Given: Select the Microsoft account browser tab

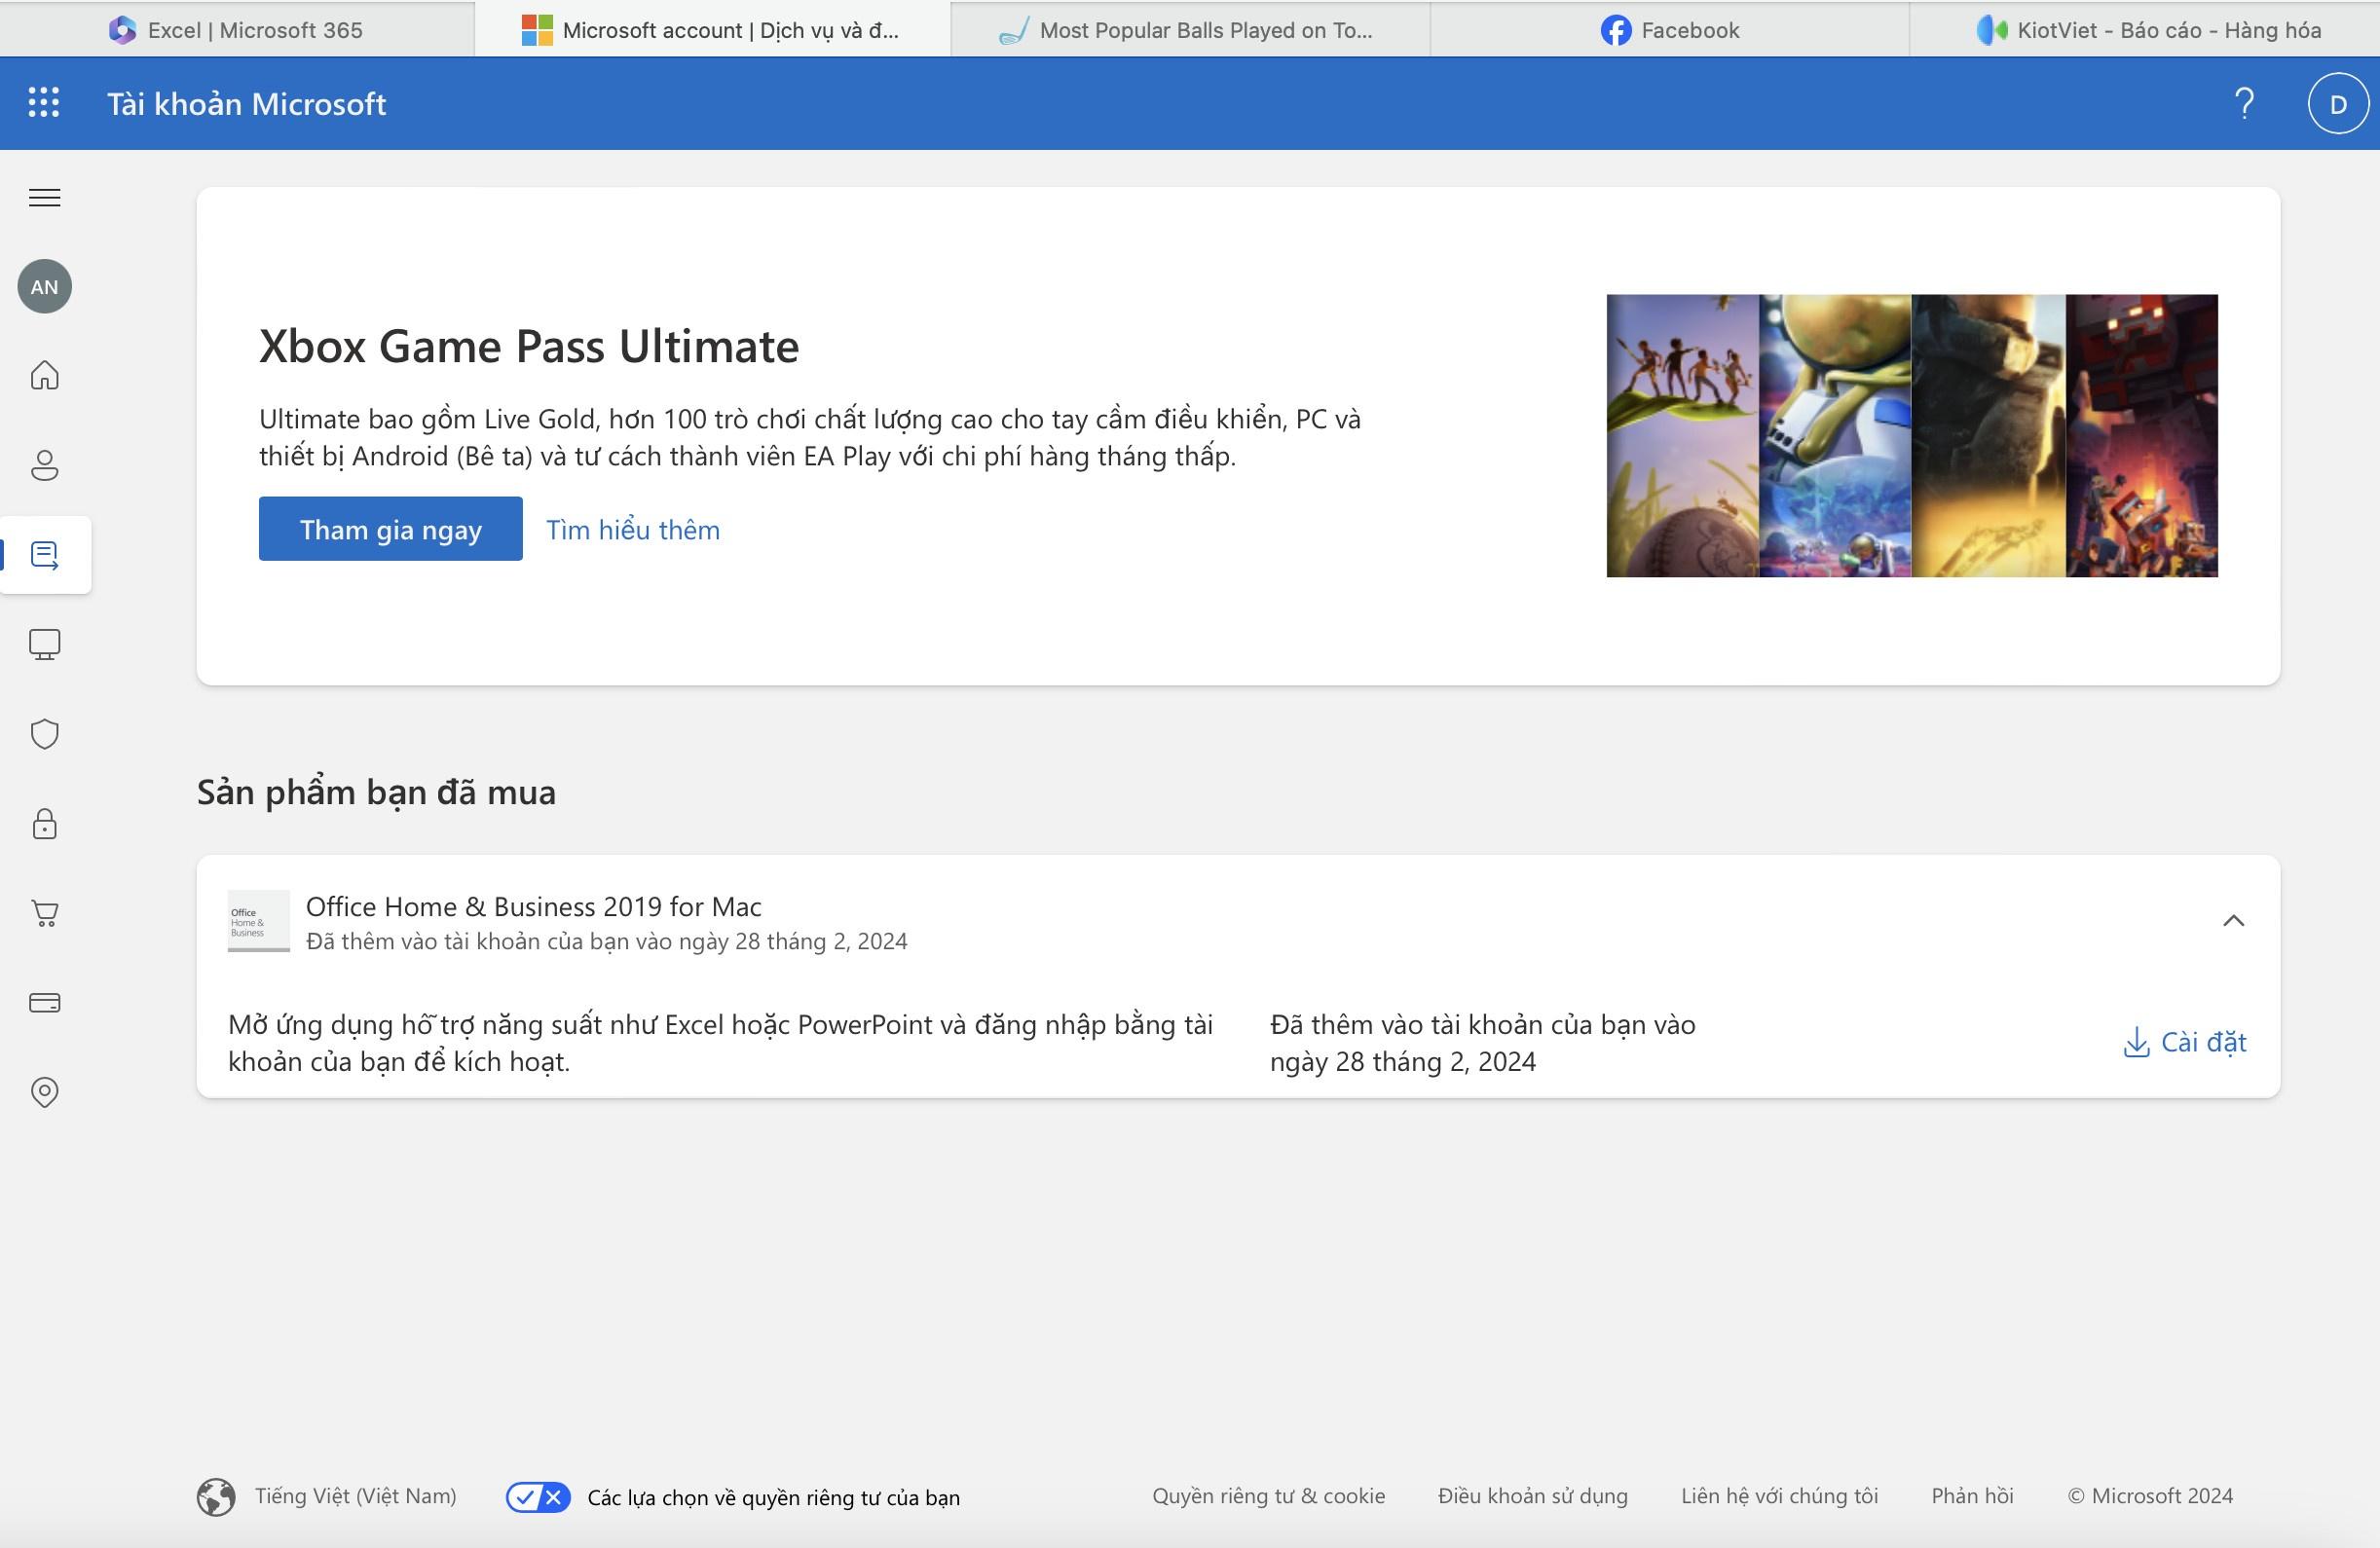Looking at the screenshot, I should 712,29.
